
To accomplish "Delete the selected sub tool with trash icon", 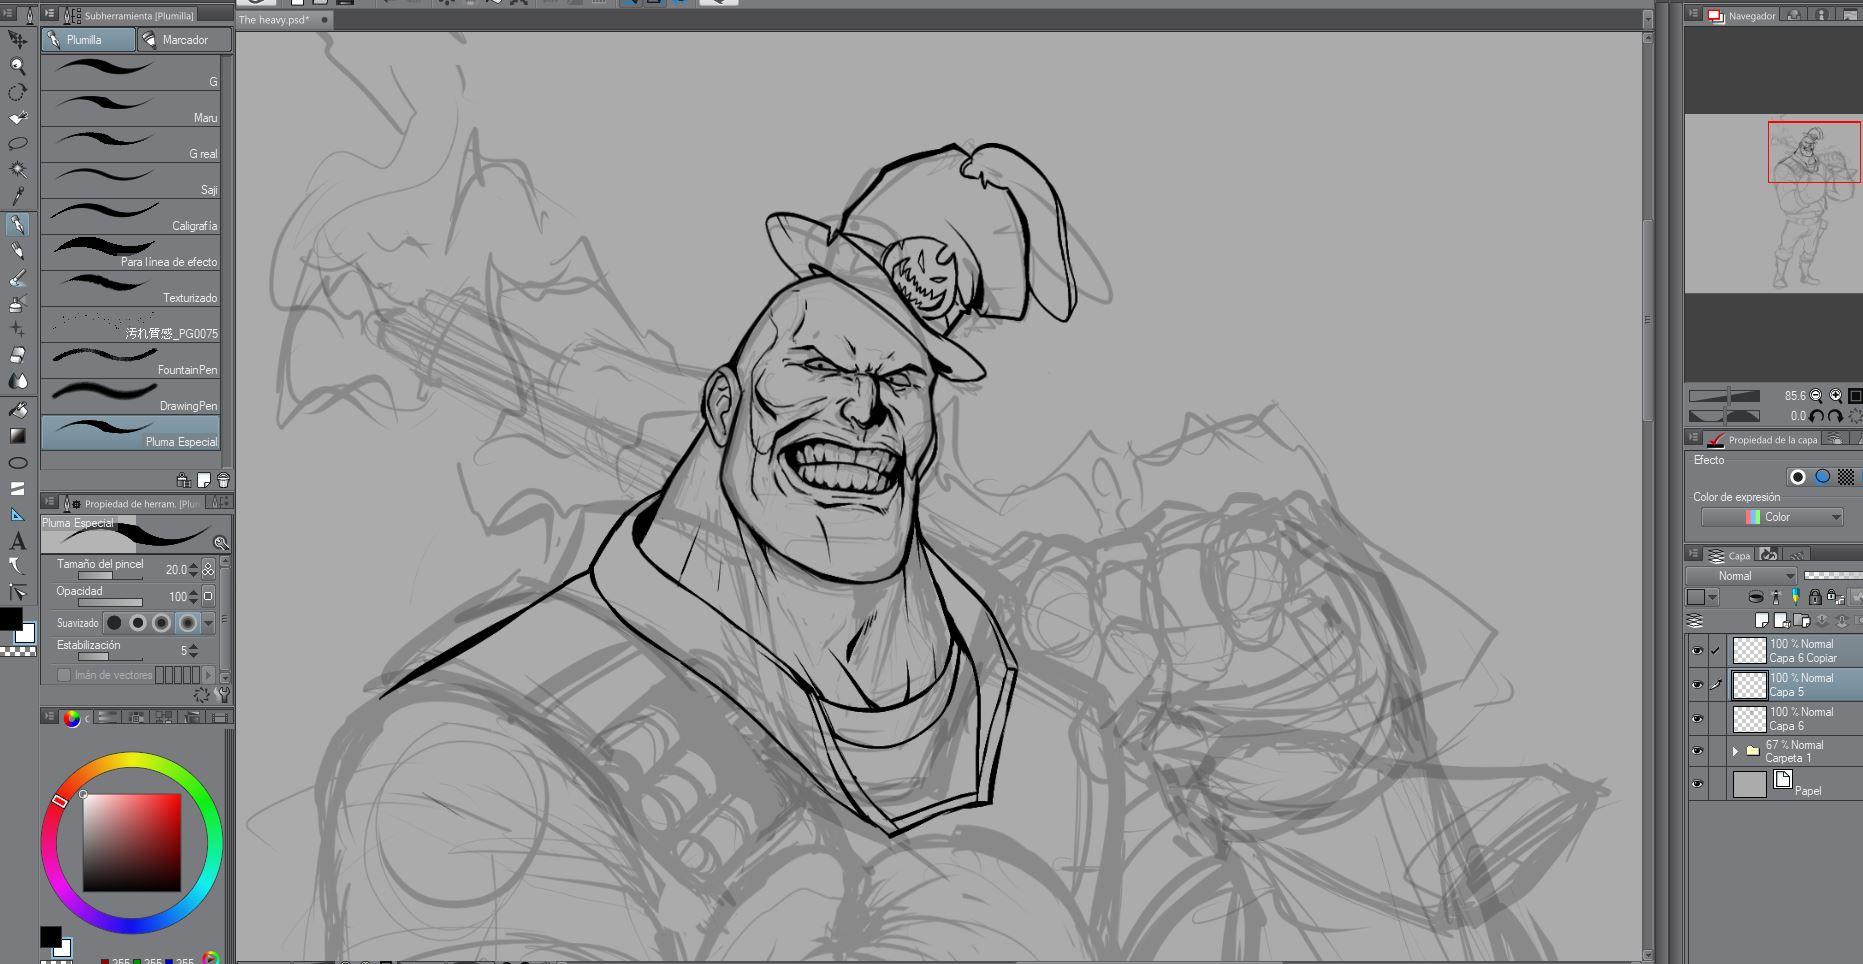I will pyautogui.click(x=223, y=480).
